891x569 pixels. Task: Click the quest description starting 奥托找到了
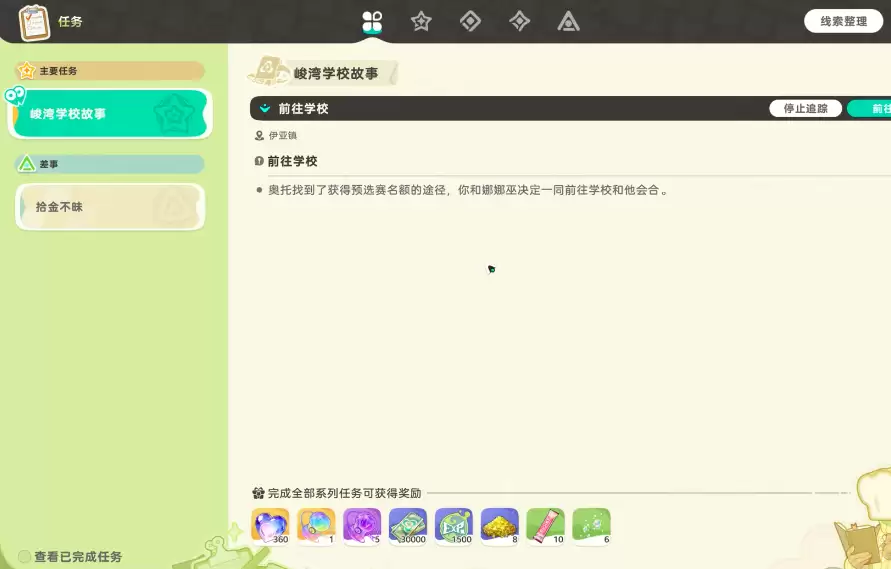(468, 190)
